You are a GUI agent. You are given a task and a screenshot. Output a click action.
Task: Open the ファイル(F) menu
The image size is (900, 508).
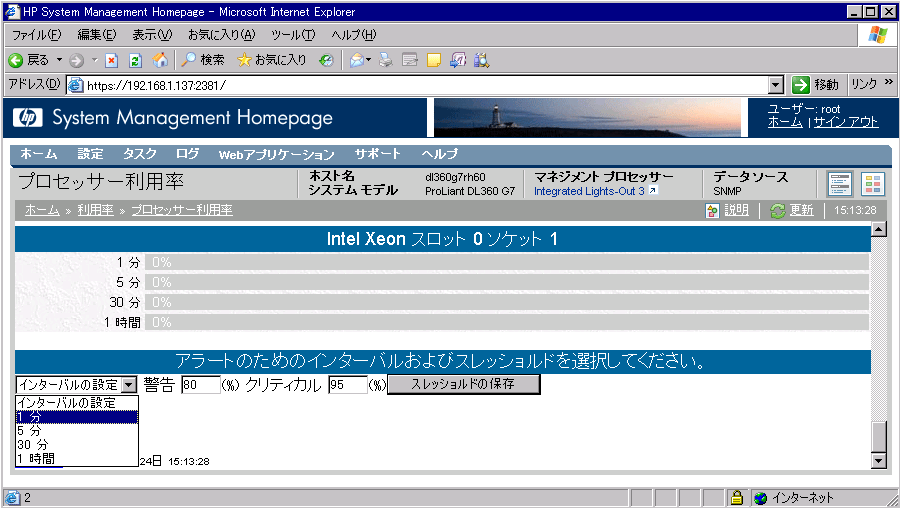pyautogui.click(x=37, y=35)
